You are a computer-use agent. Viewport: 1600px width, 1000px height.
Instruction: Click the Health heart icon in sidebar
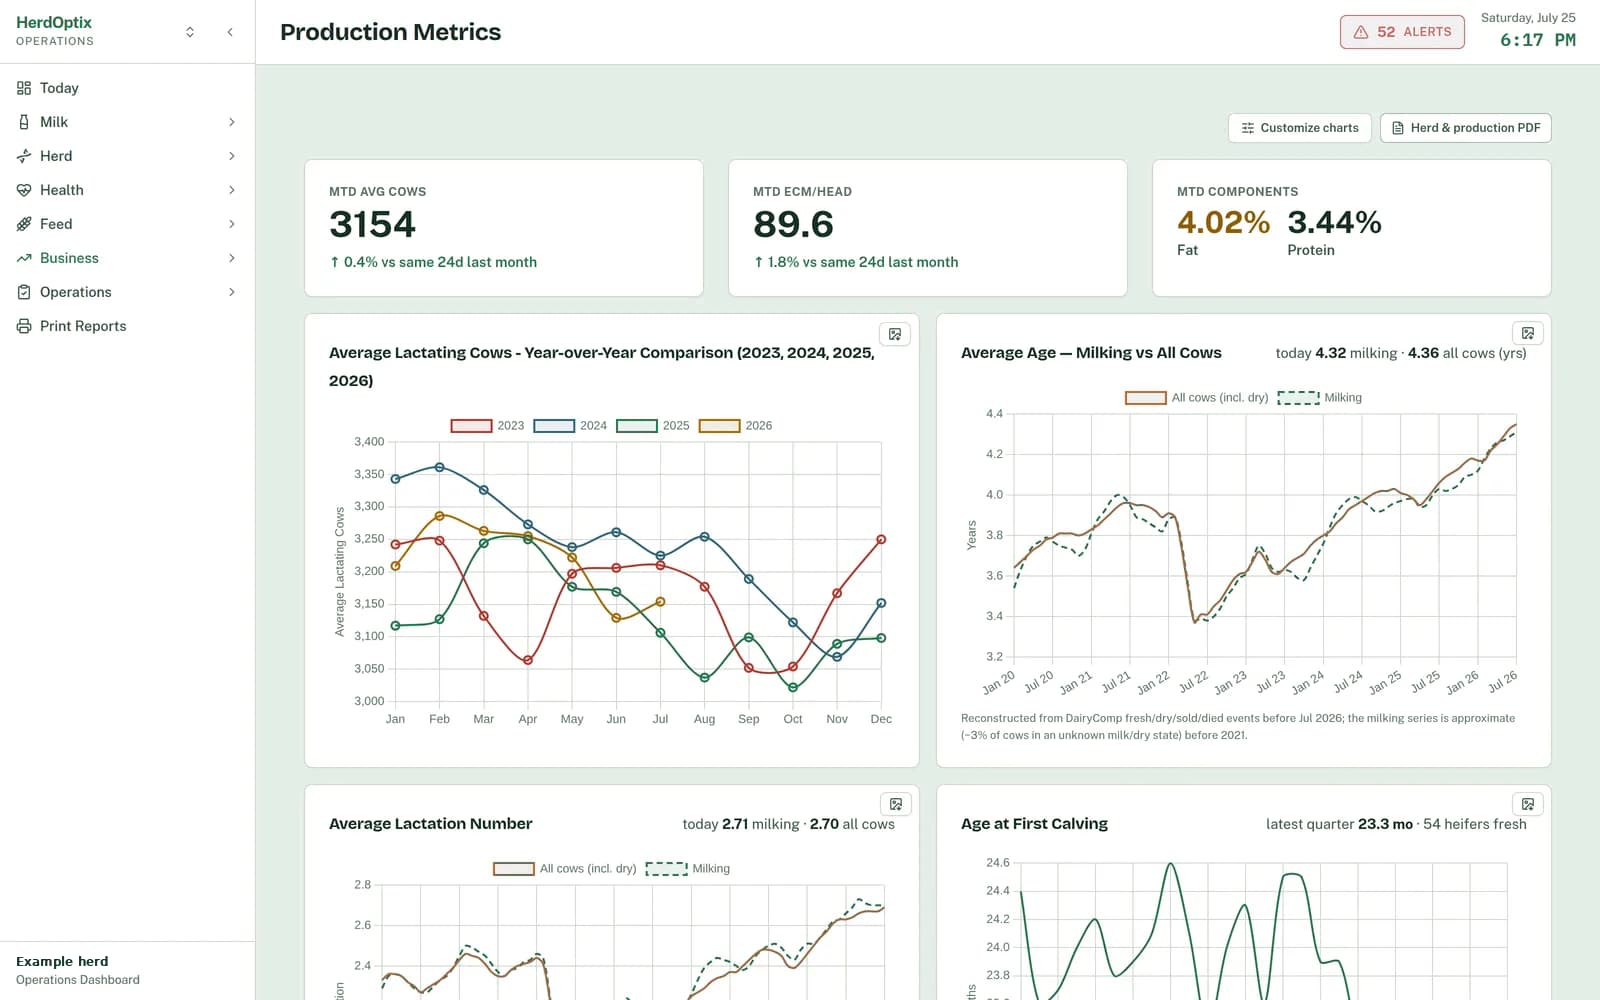pos(24,190)
